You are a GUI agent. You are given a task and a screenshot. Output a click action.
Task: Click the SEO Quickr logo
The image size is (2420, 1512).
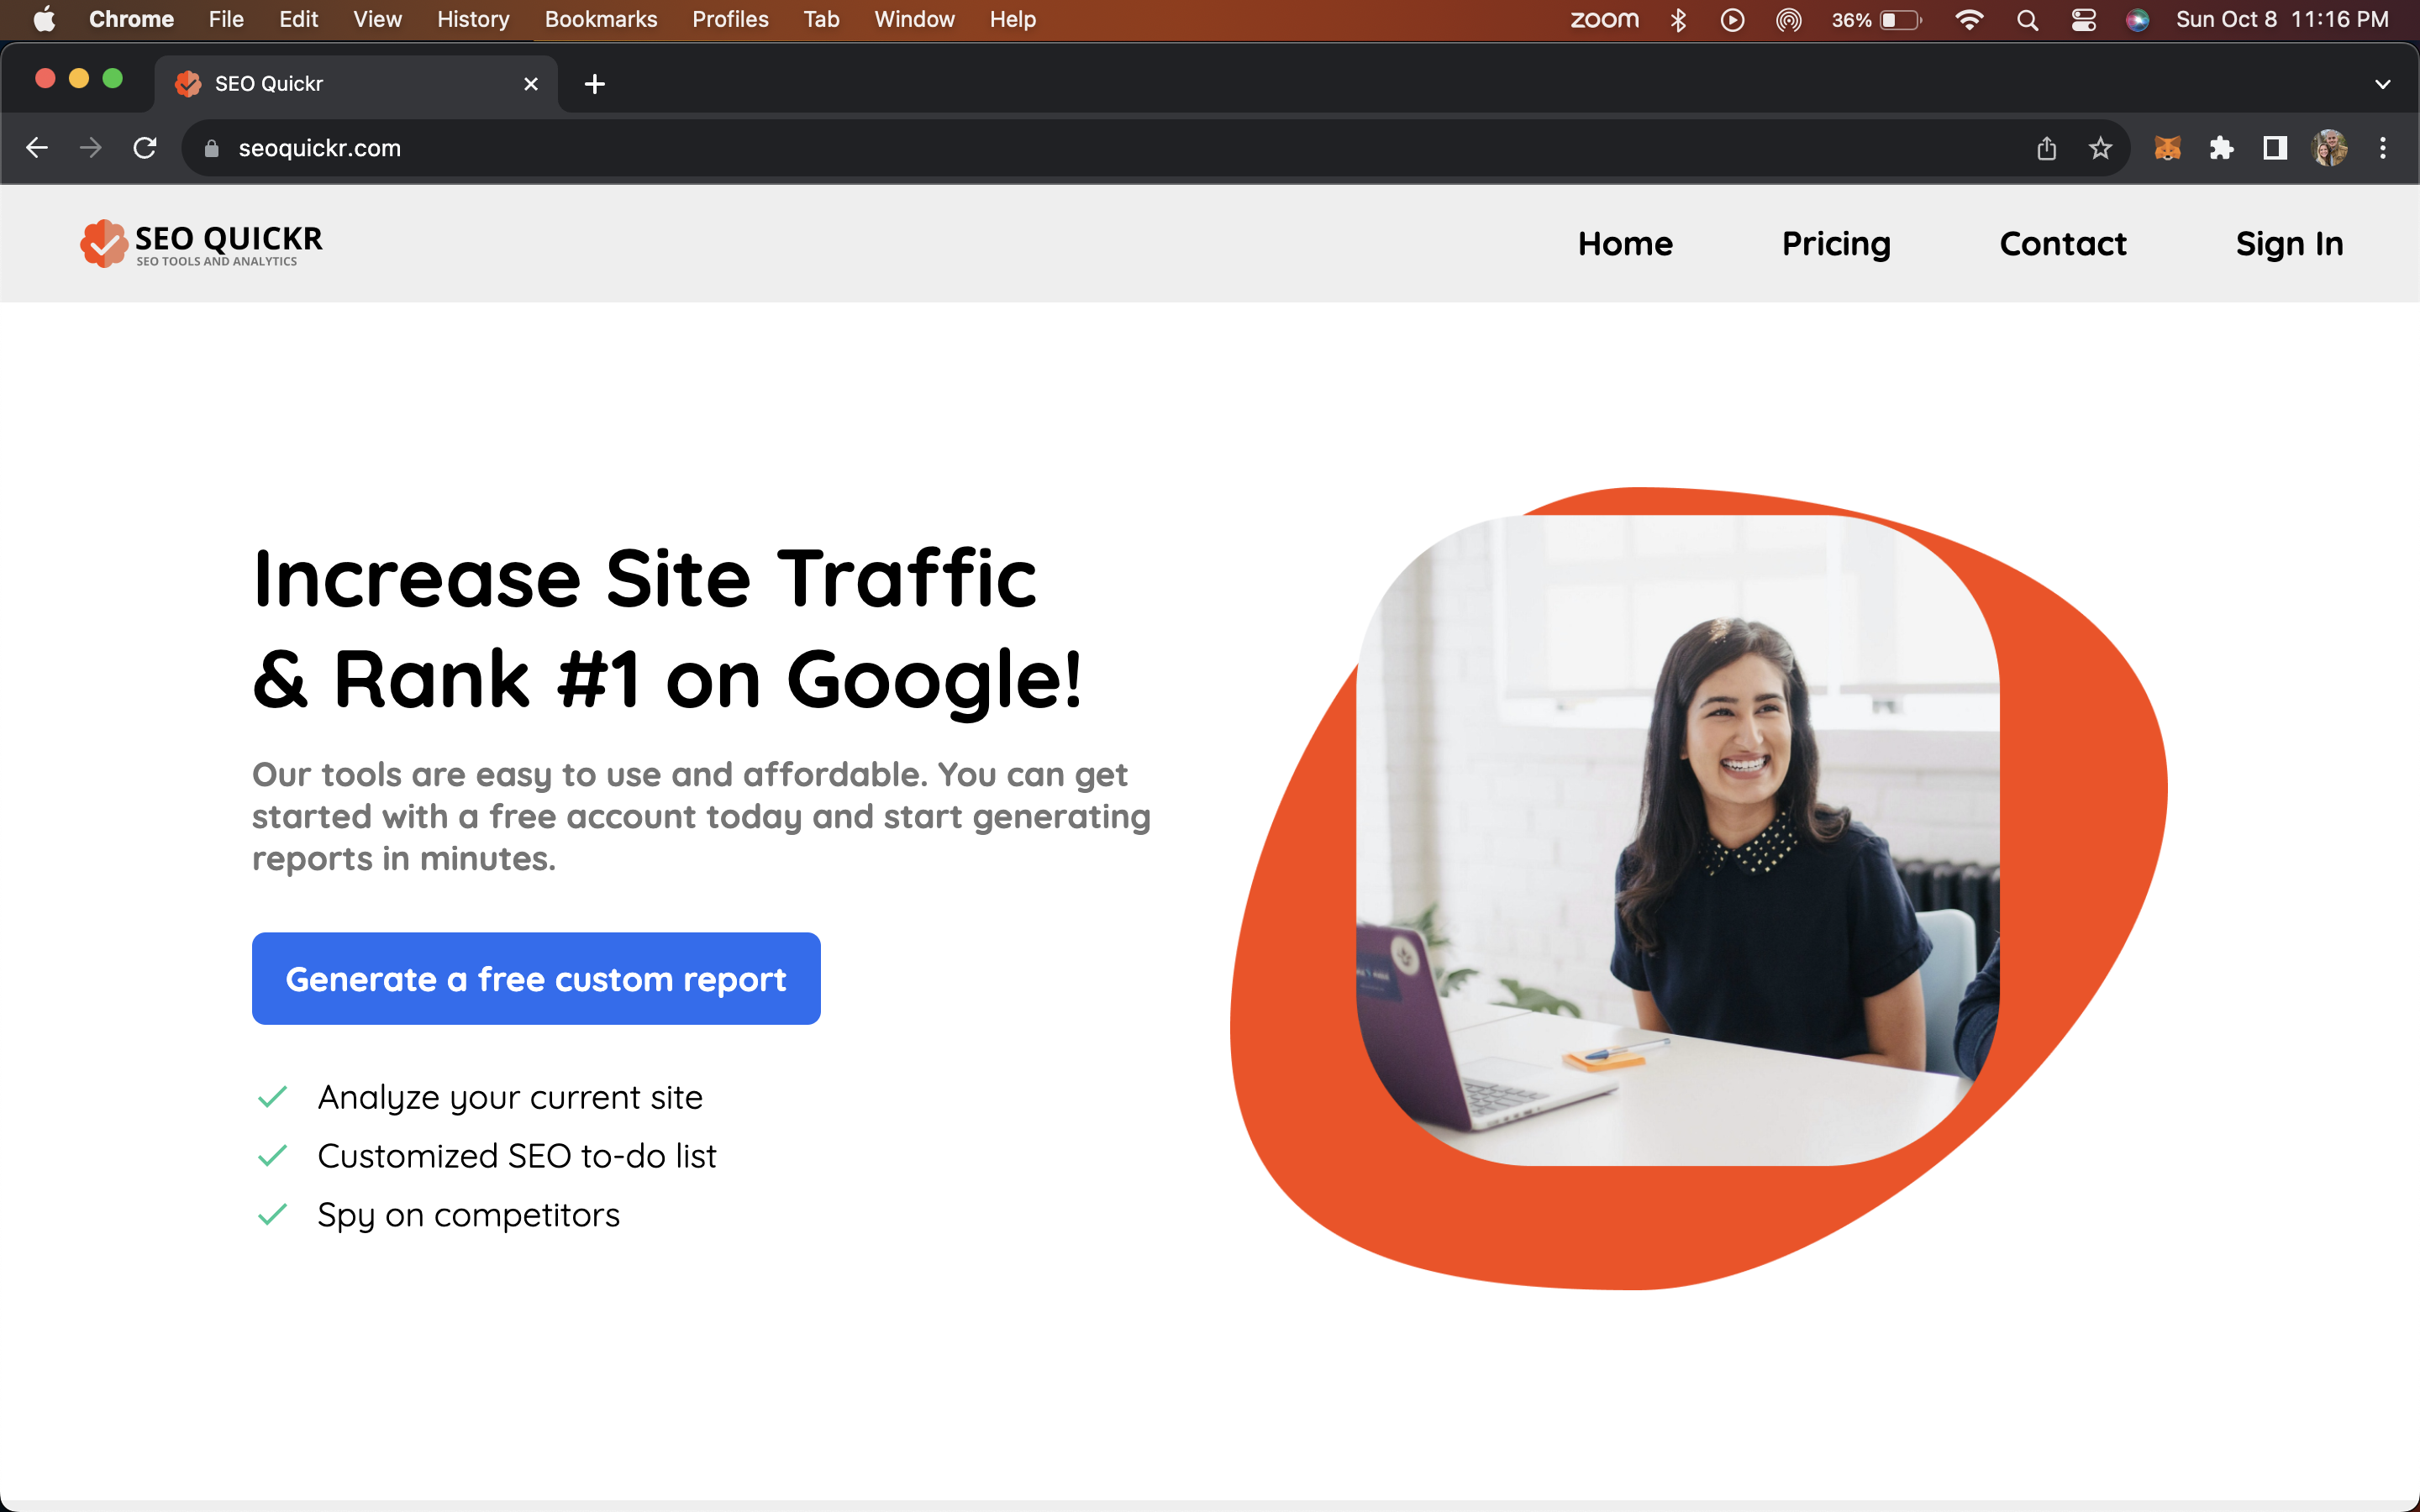[202, 244]
